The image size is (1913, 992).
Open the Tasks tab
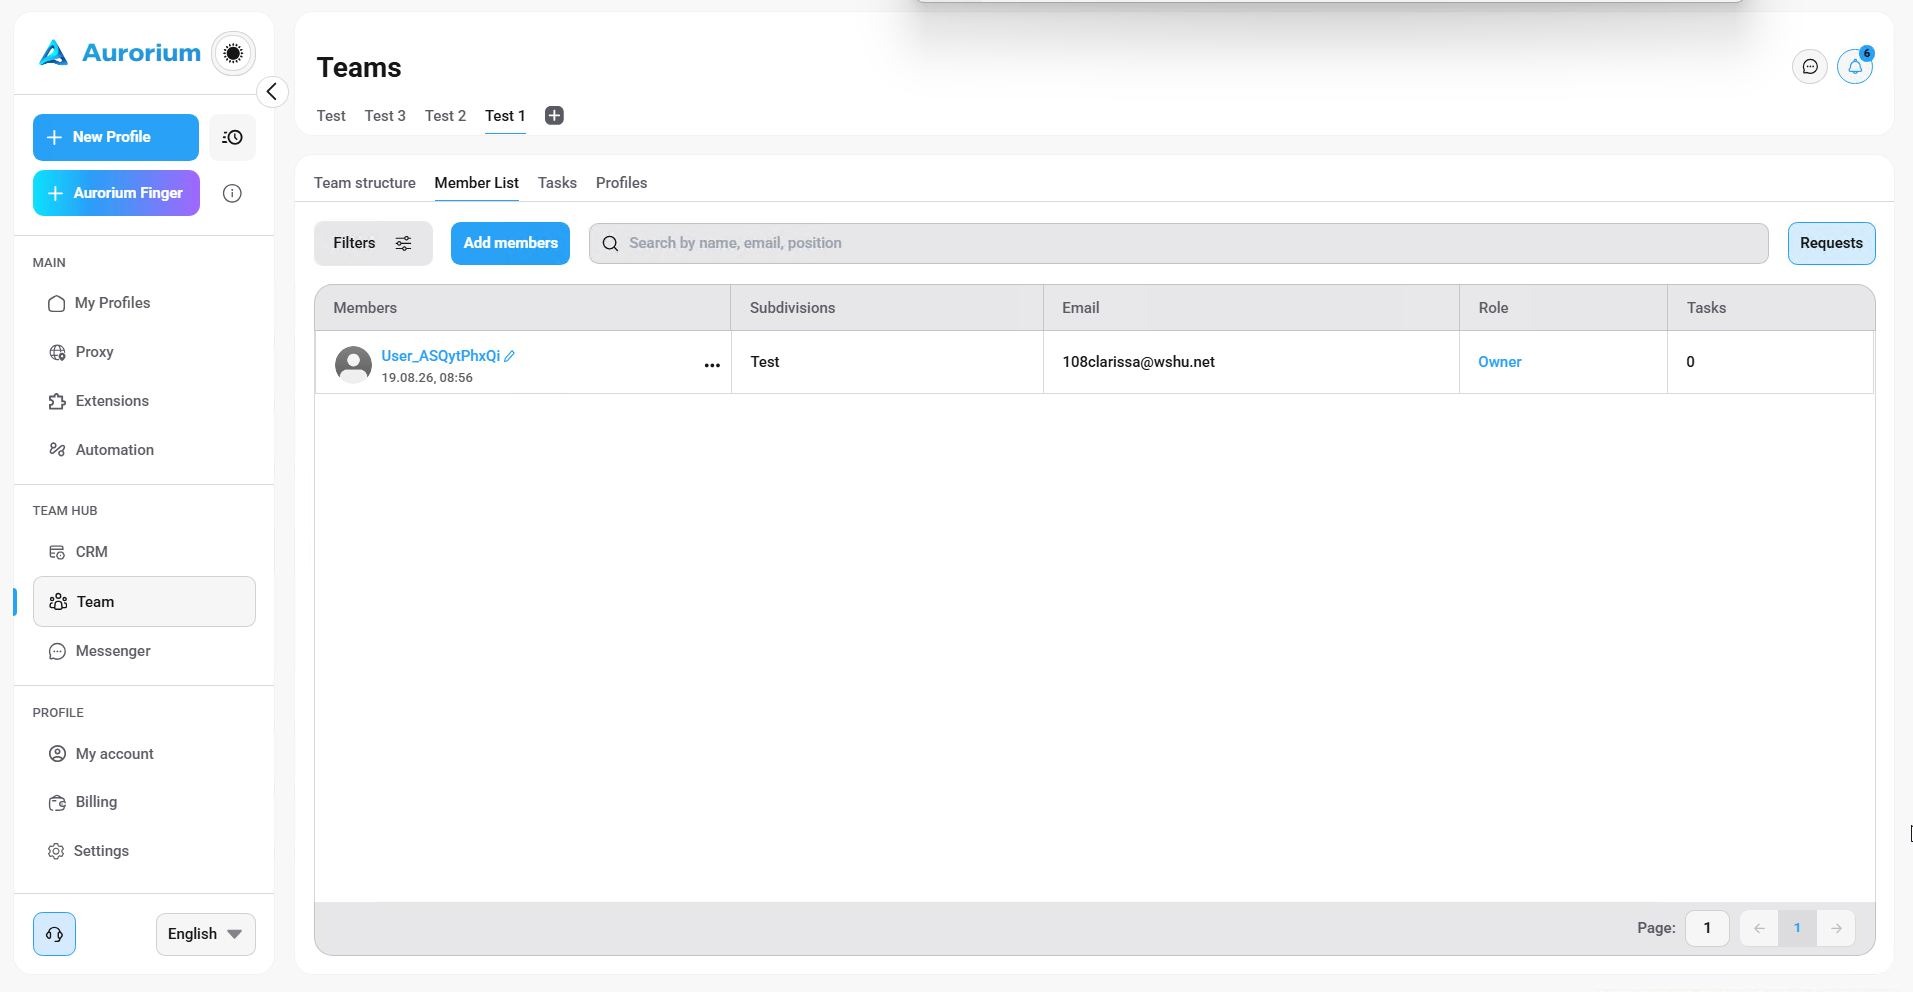tap(557, 183)
